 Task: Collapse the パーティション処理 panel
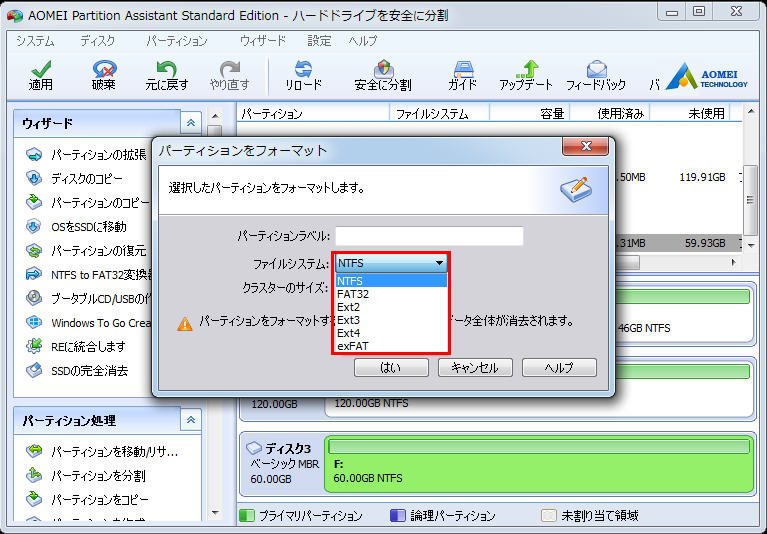pos(191,420)
